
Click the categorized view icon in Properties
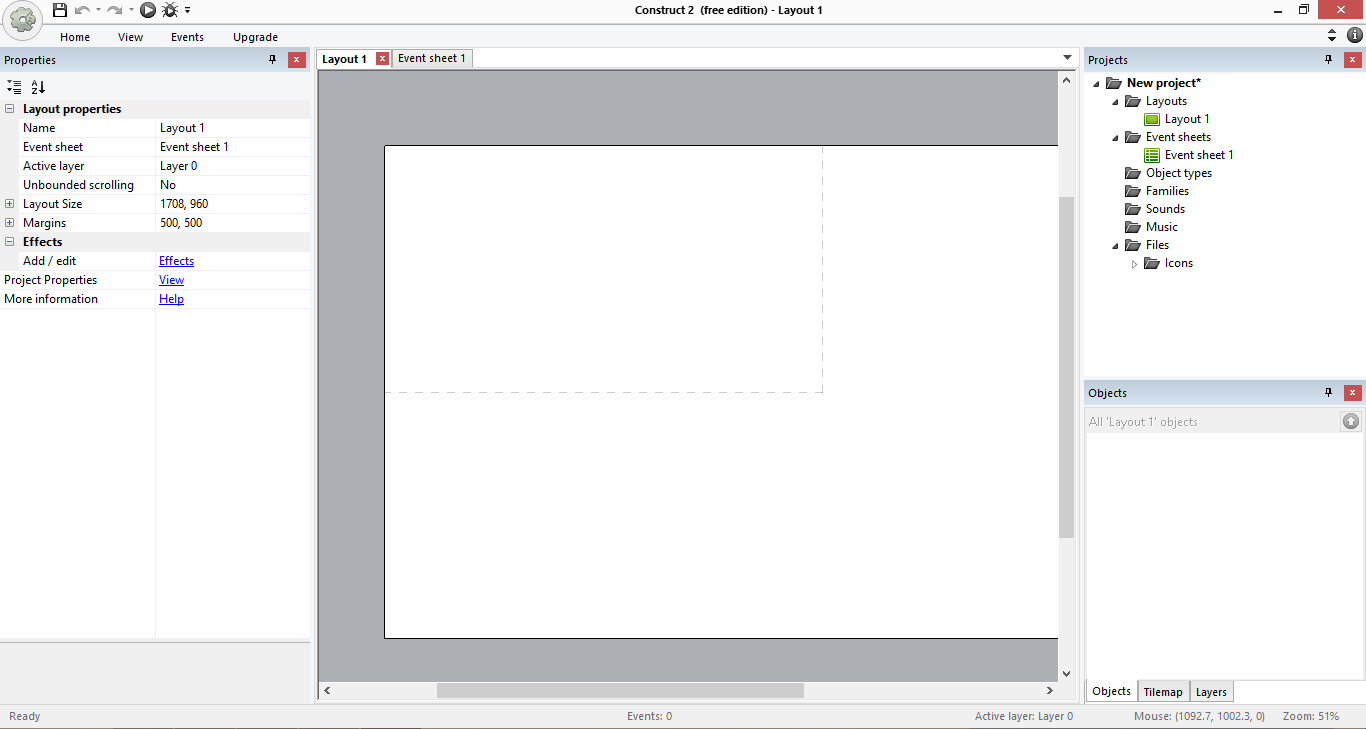click(x=13, y=87)
